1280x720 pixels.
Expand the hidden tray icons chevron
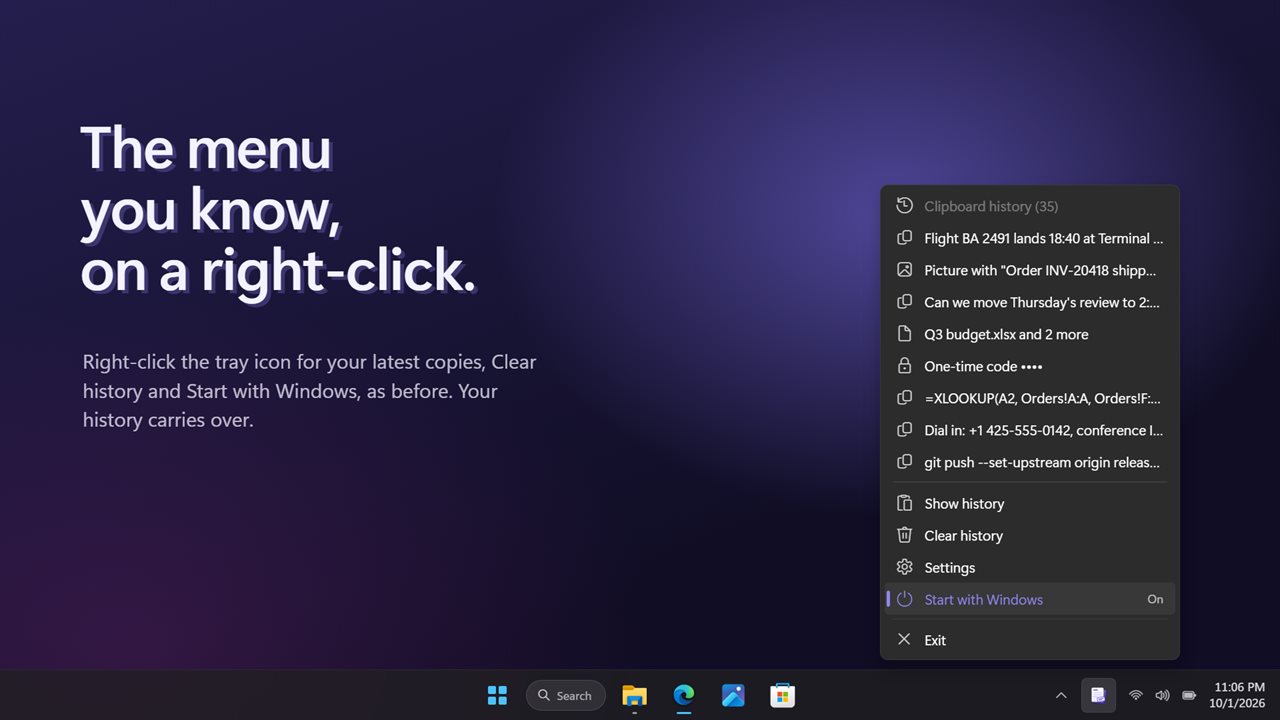[1061, 695]
